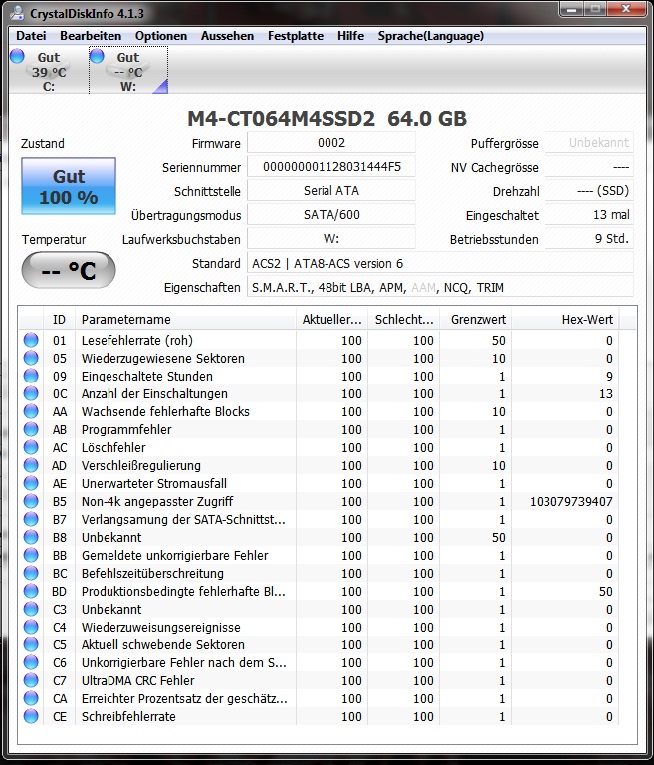Click the CrystalDiskInfo title bar icon

click(x=17, y=13)
